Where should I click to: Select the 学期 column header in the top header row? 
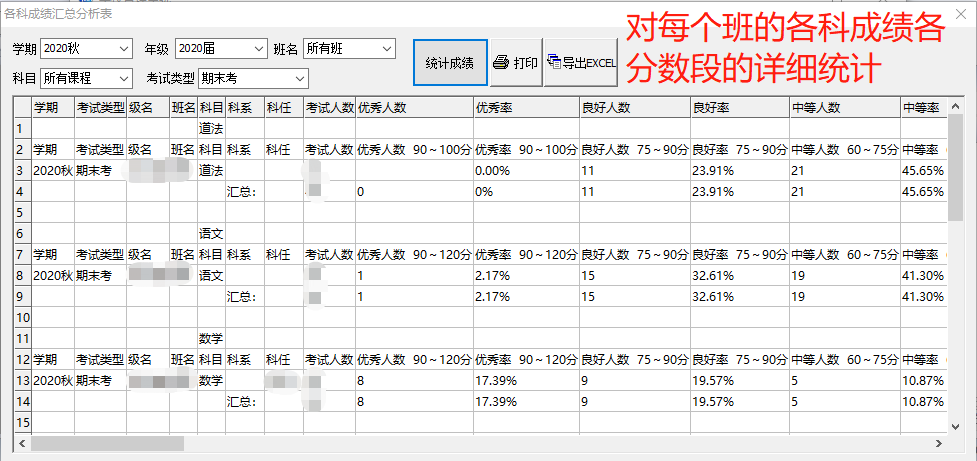click(52, 108)
